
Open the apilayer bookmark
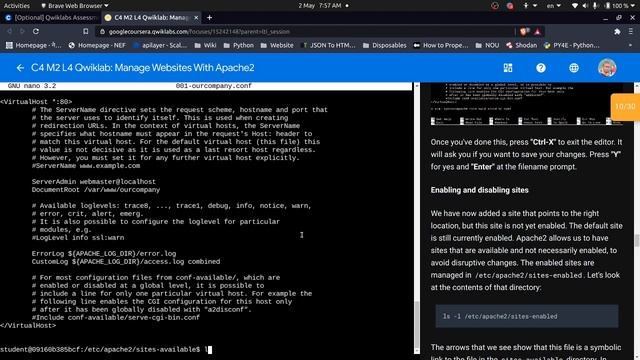(160, 45)
